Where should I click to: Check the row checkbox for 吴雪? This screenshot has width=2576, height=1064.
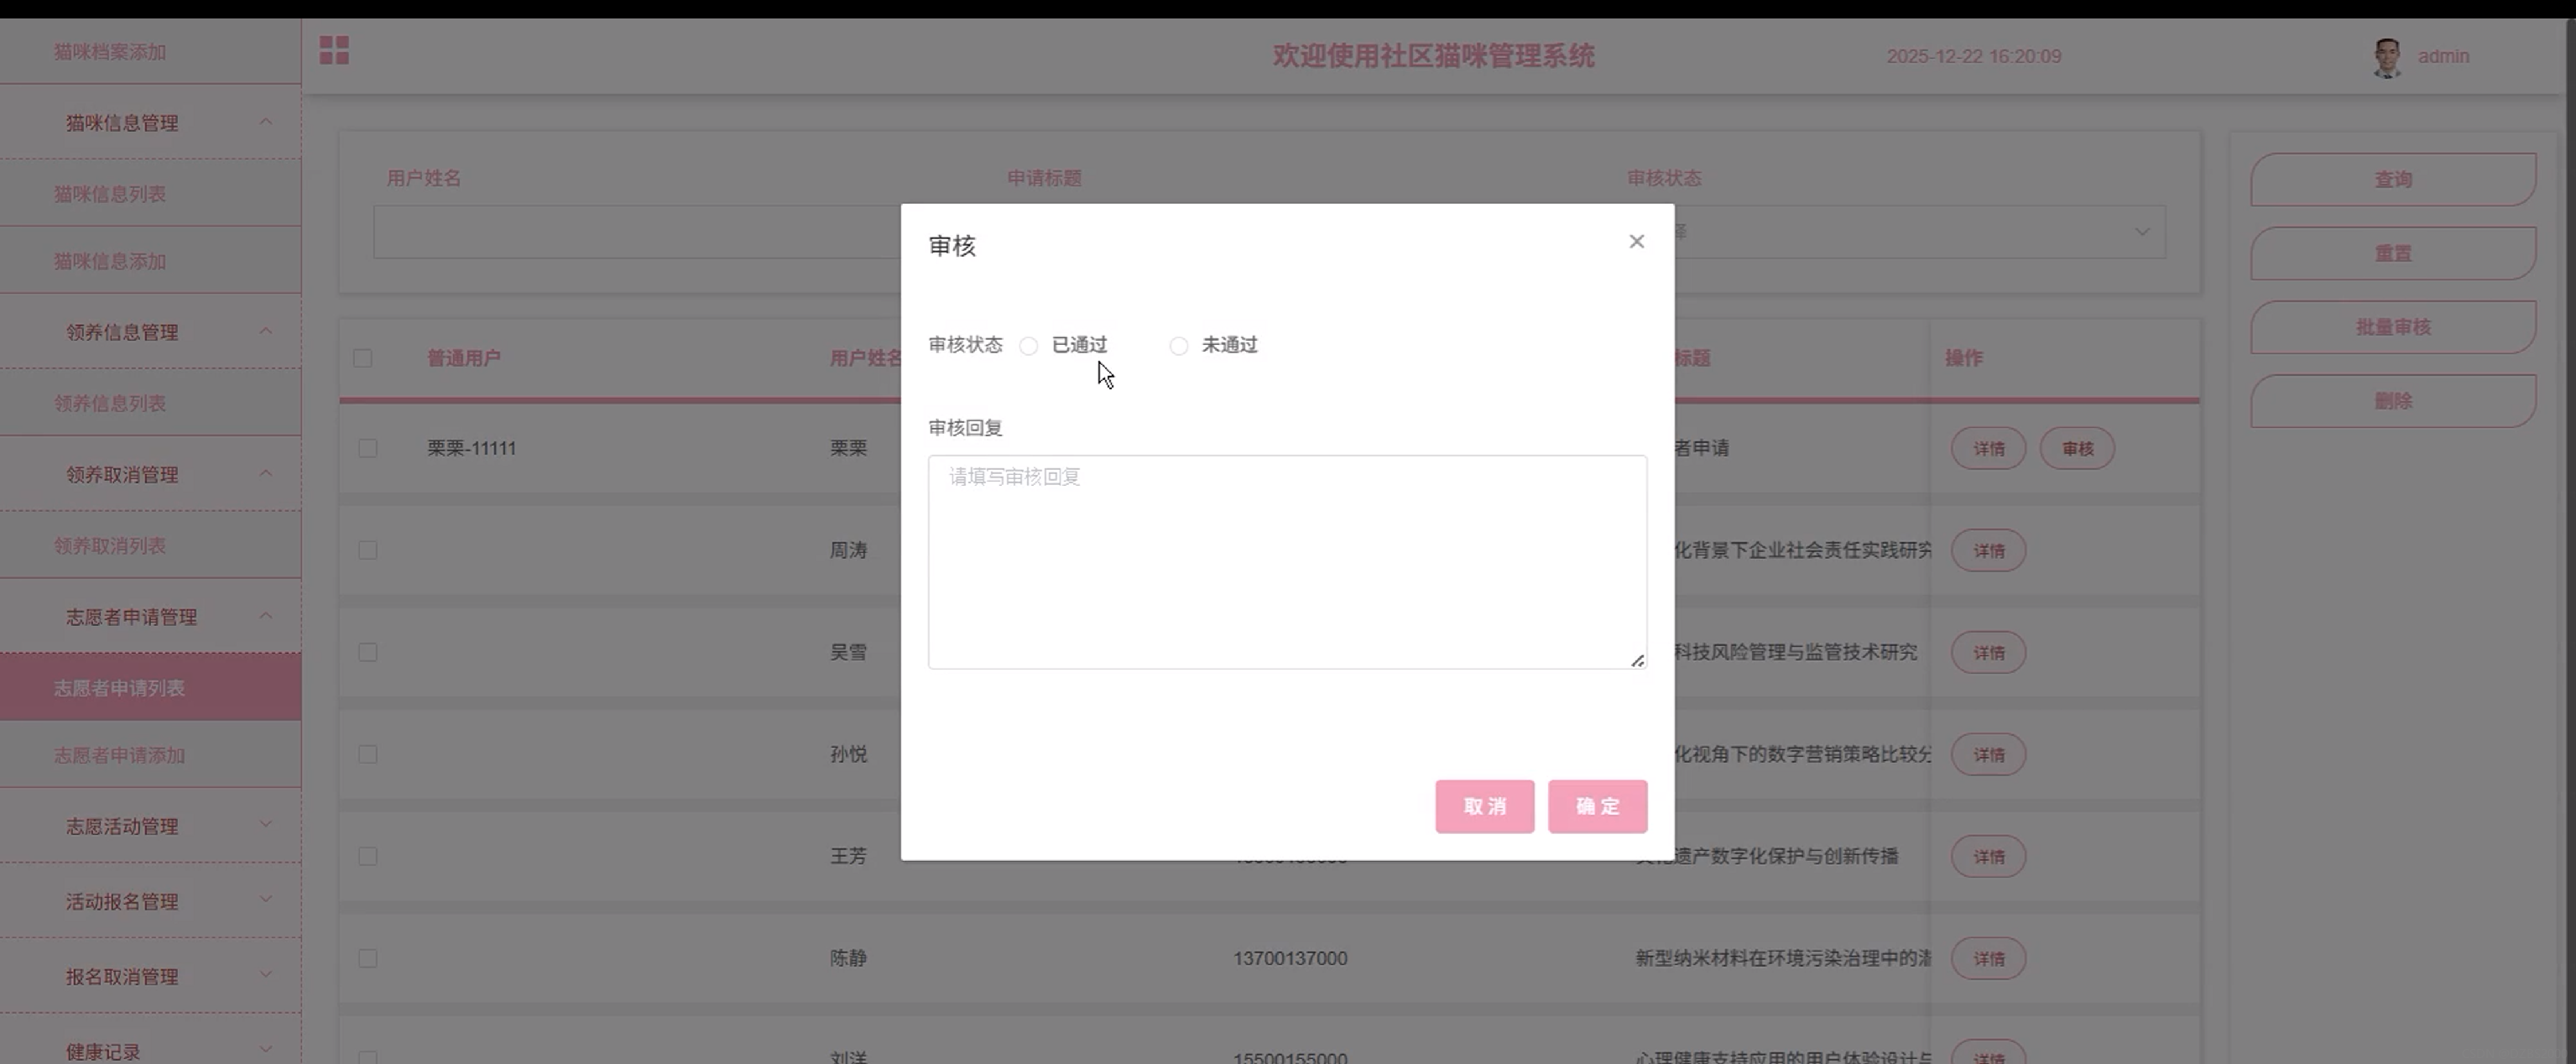tap(368, 652)
